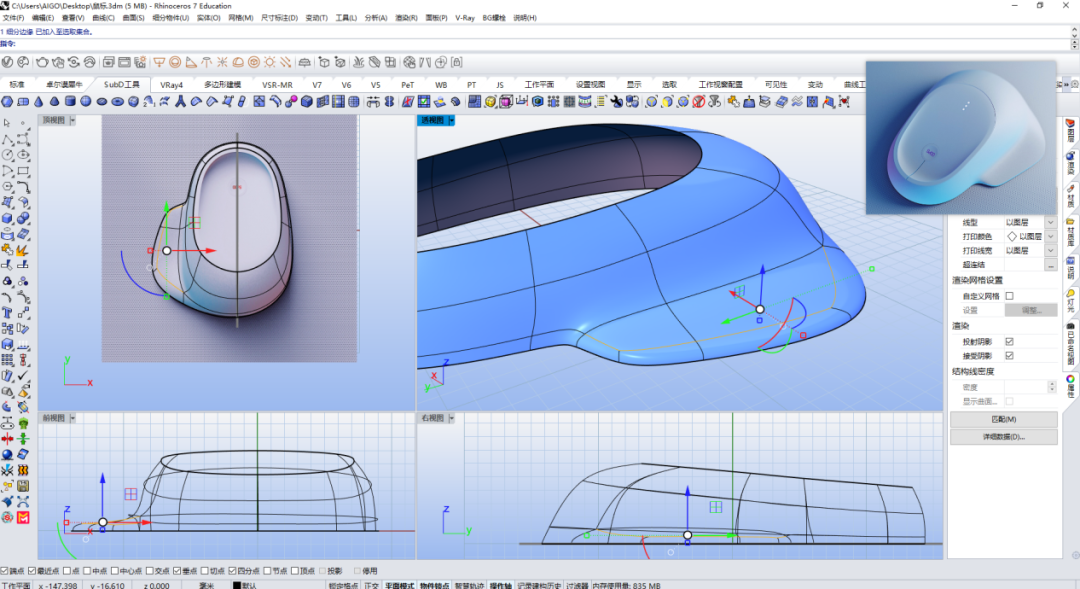Click the 指令 command input line

(x=537, y=43)
